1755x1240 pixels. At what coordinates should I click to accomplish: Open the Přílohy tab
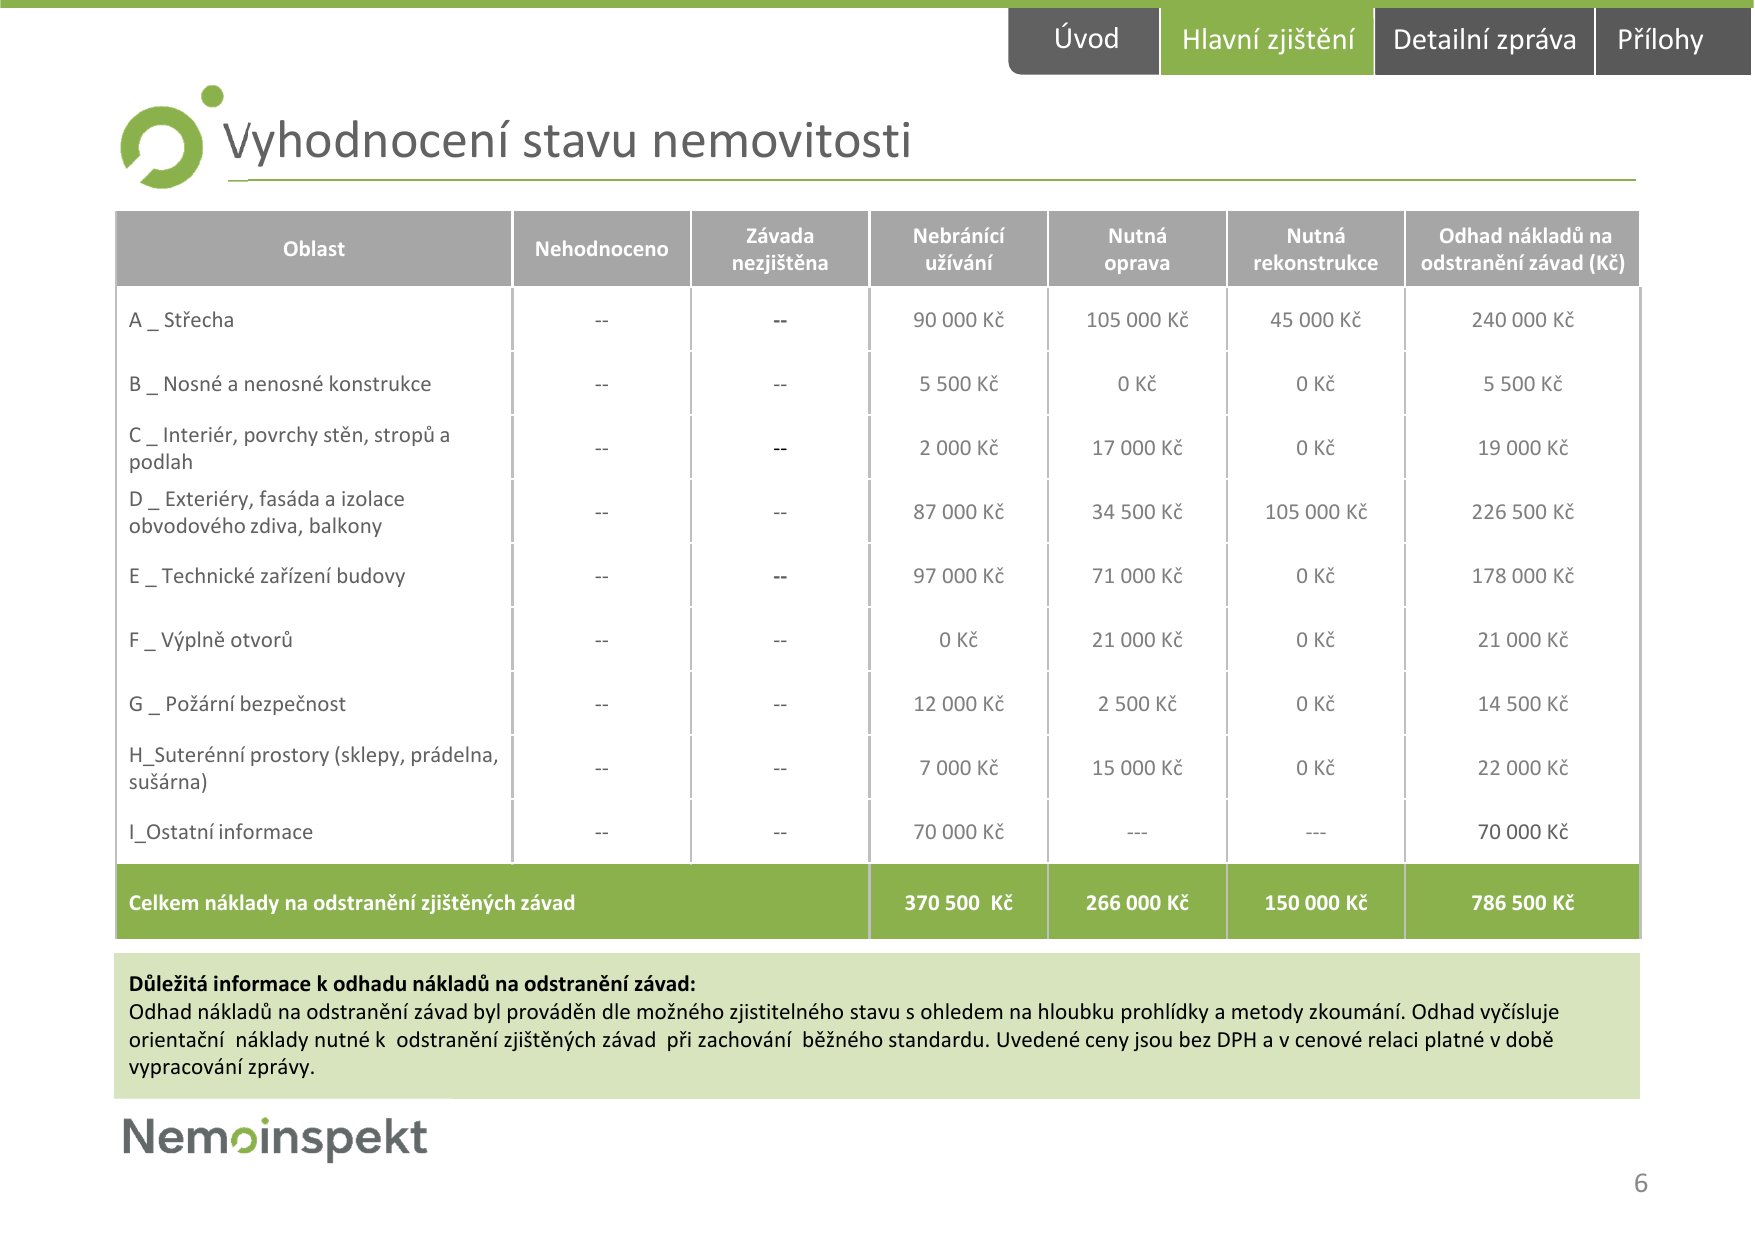click(x=1673, y=40)
